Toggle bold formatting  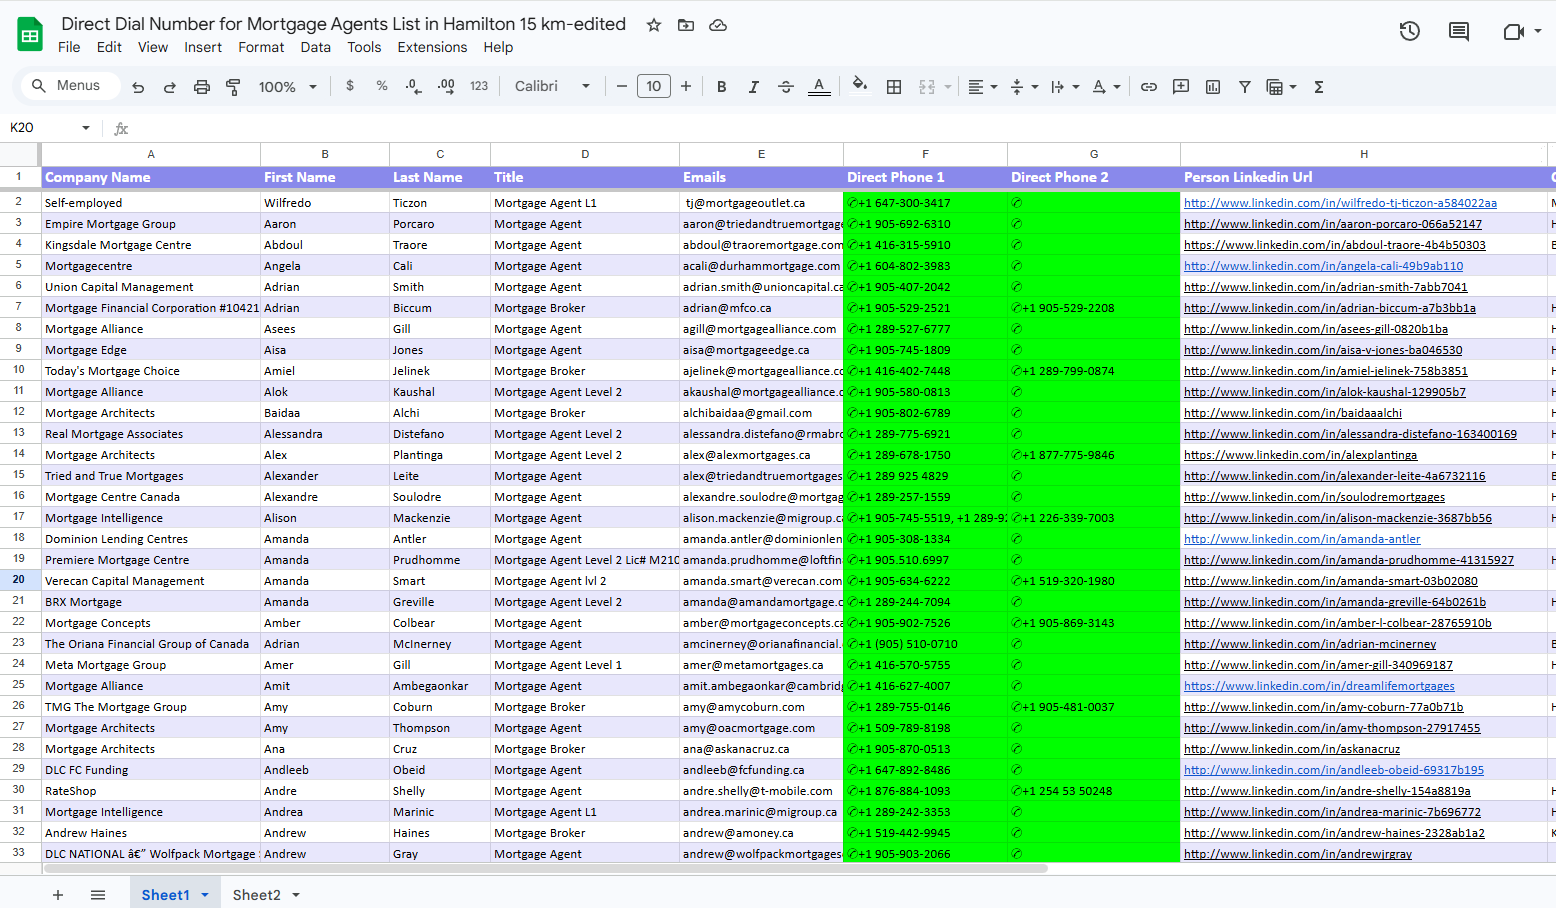[x=722, y=87]
